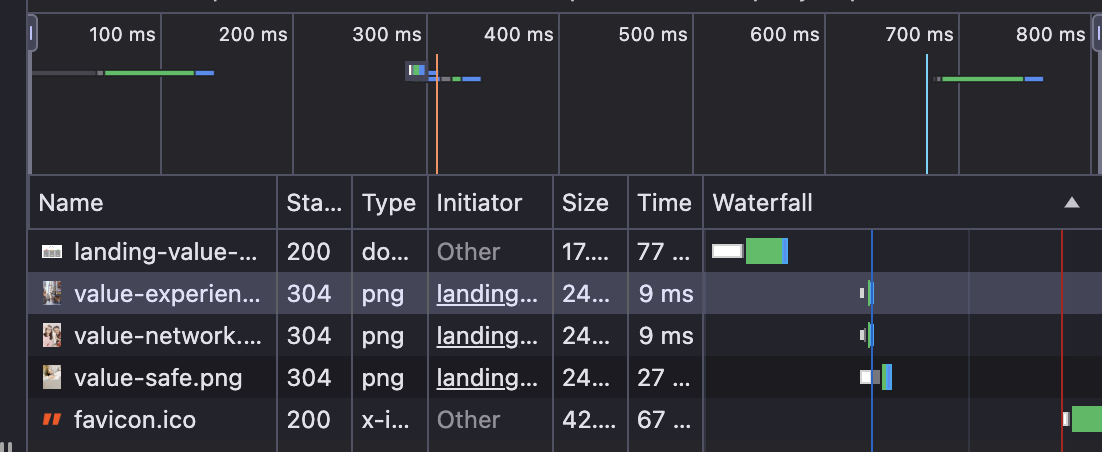The width and height of the screenshot is (1102, 452).
Task: Click the 9 ms time of value-experien... row
Action: 666,294
